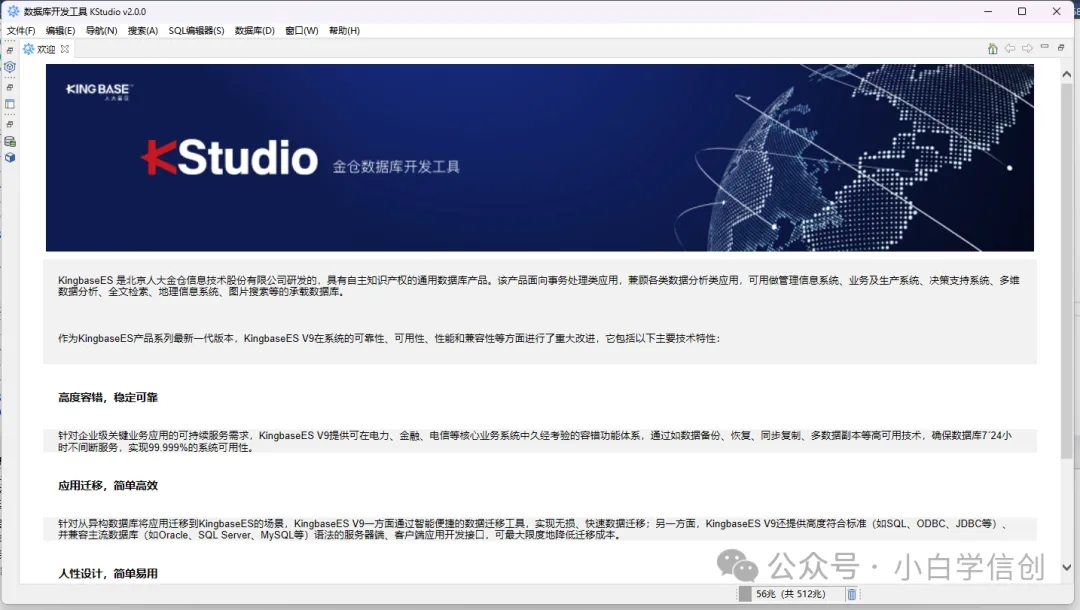Click the maximize view icon above the editor

[x=1060, y=47]
